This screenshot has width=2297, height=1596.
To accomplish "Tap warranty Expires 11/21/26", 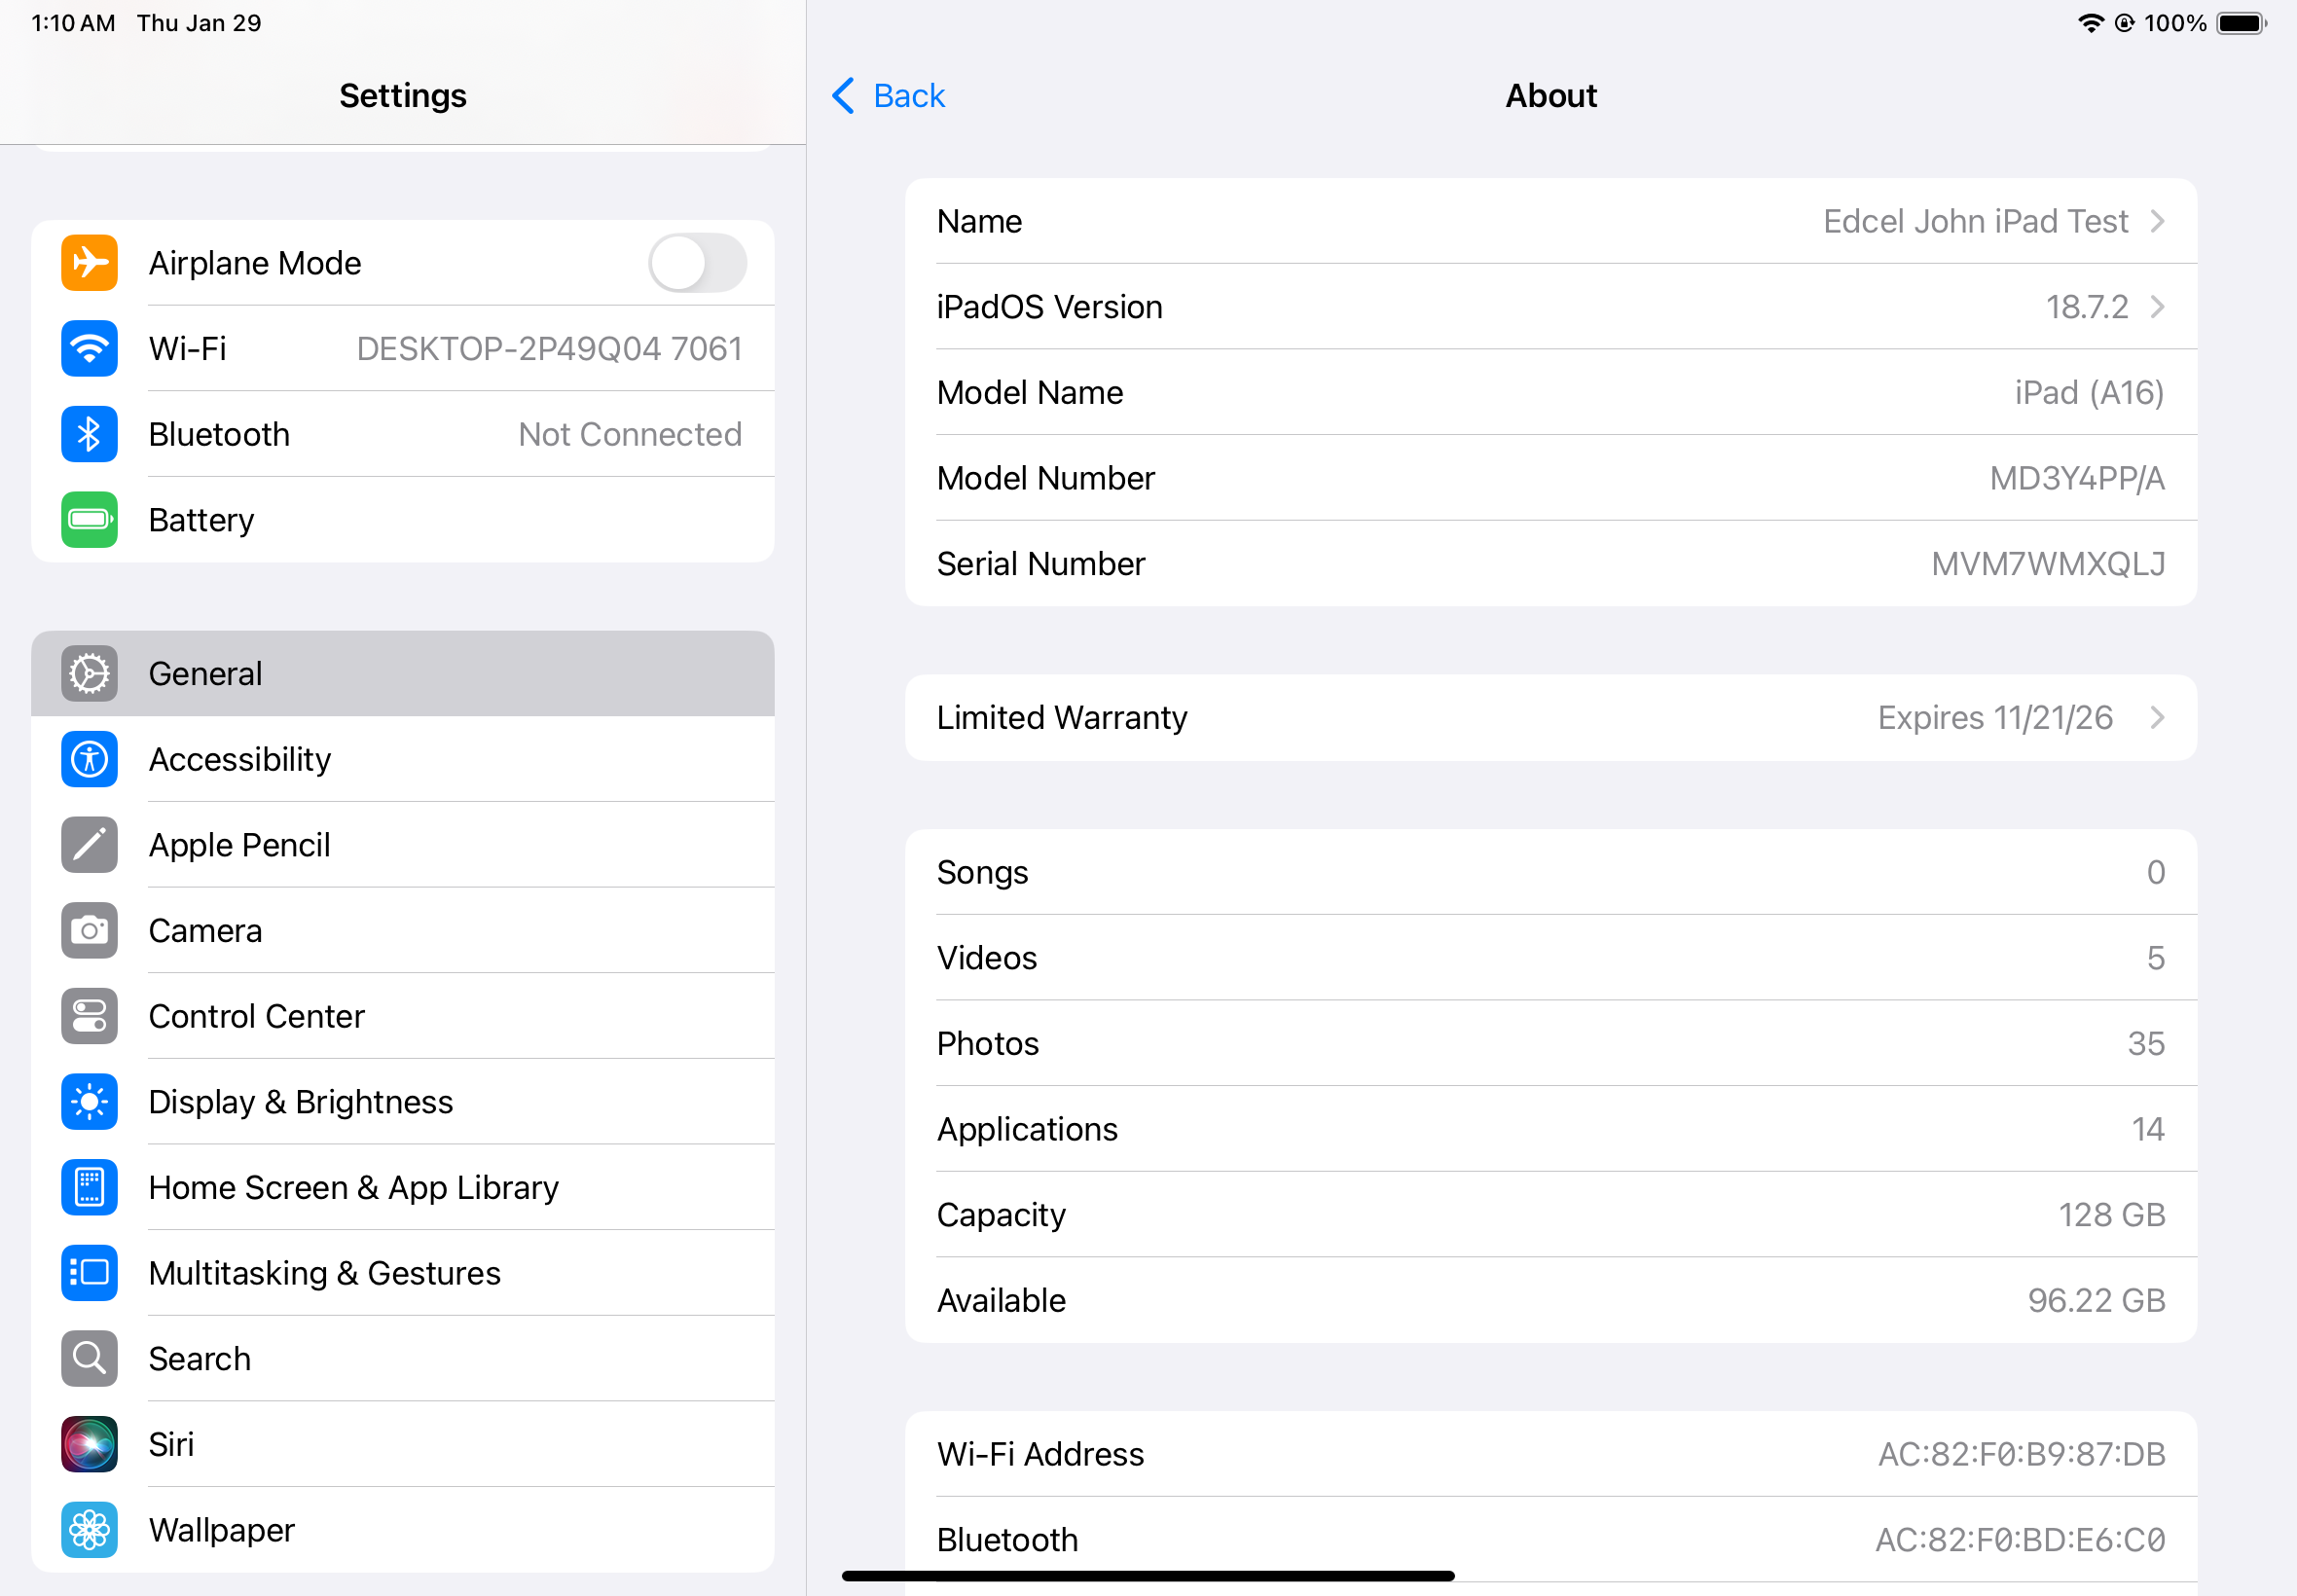I will click(x=1995, y=718).
